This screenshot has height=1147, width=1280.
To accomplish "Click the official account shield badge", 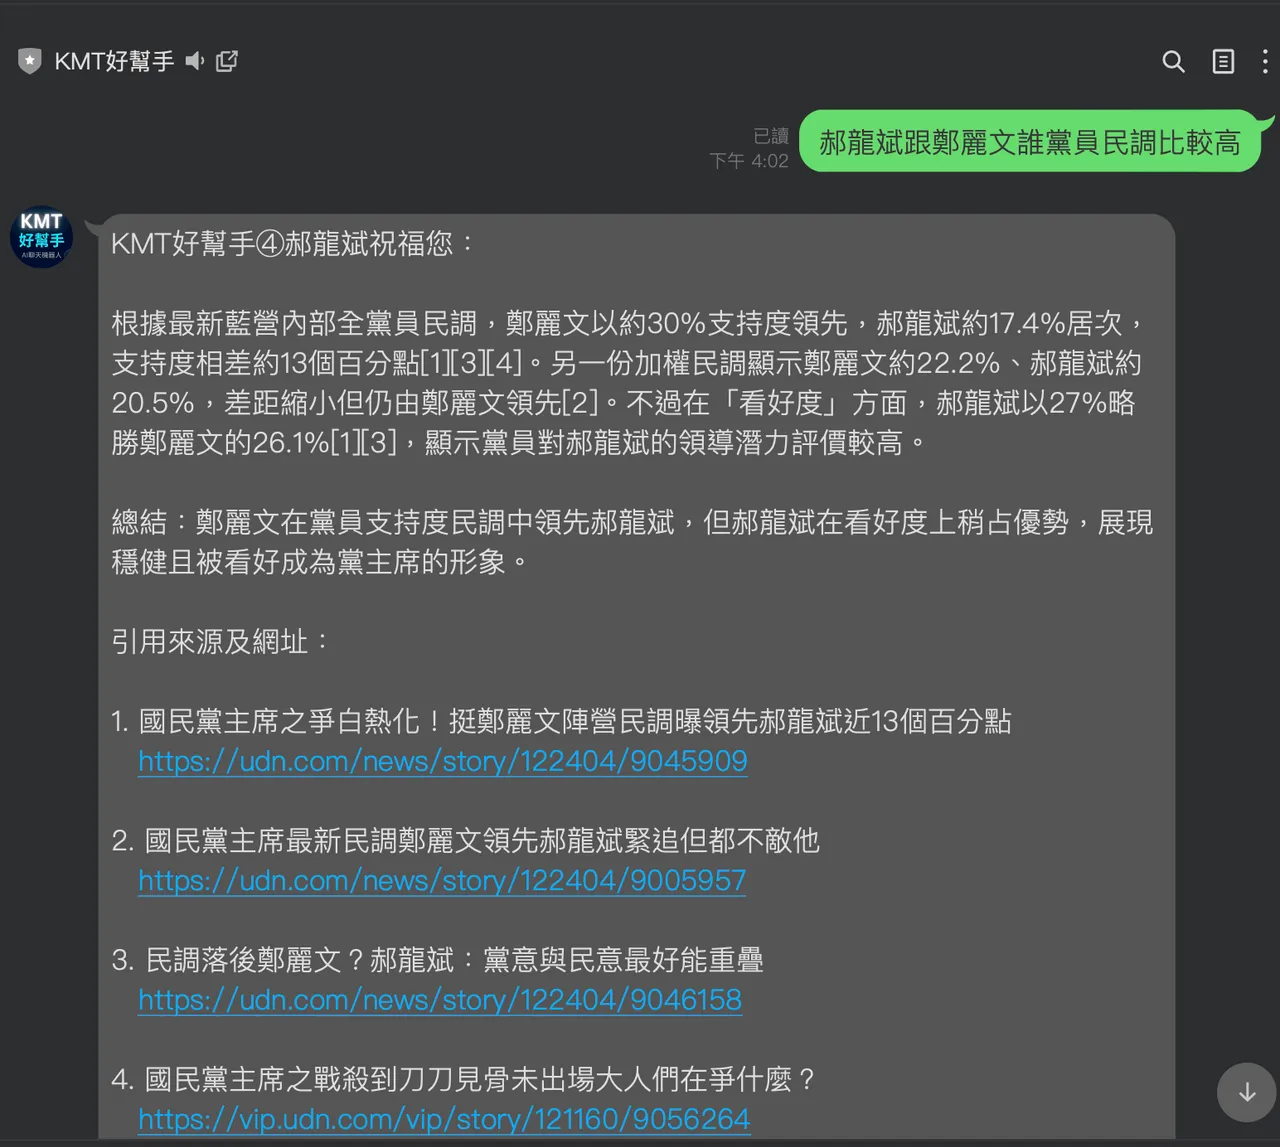I will tap(30, 62).
